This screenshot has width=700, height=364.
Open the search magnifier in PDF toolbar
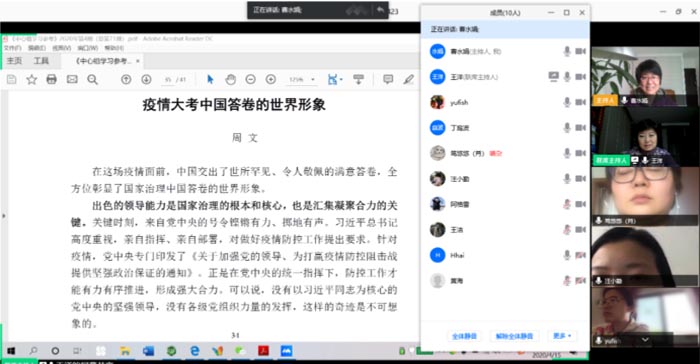point(92,79)
